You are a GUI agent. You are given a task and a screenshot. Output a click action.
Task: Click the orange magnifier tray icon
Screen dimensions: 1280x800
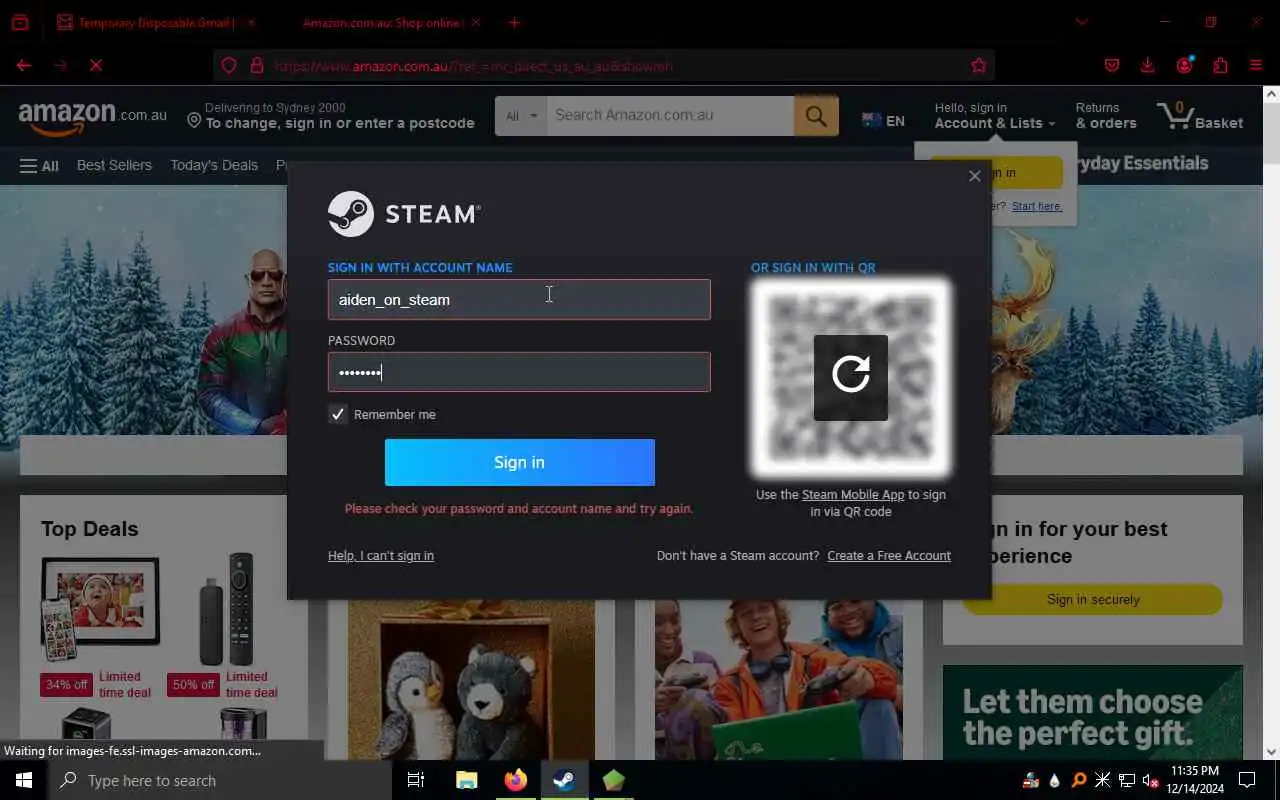pos(1079,781)
